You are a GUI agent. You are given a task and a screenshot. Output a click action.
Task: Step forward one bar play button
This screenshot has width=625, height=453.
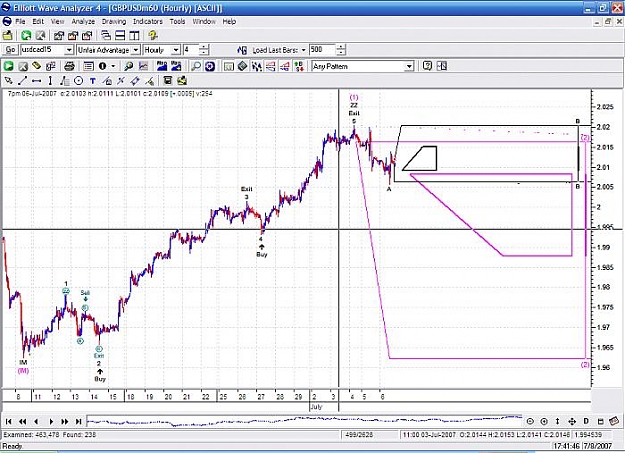point(51,421)
